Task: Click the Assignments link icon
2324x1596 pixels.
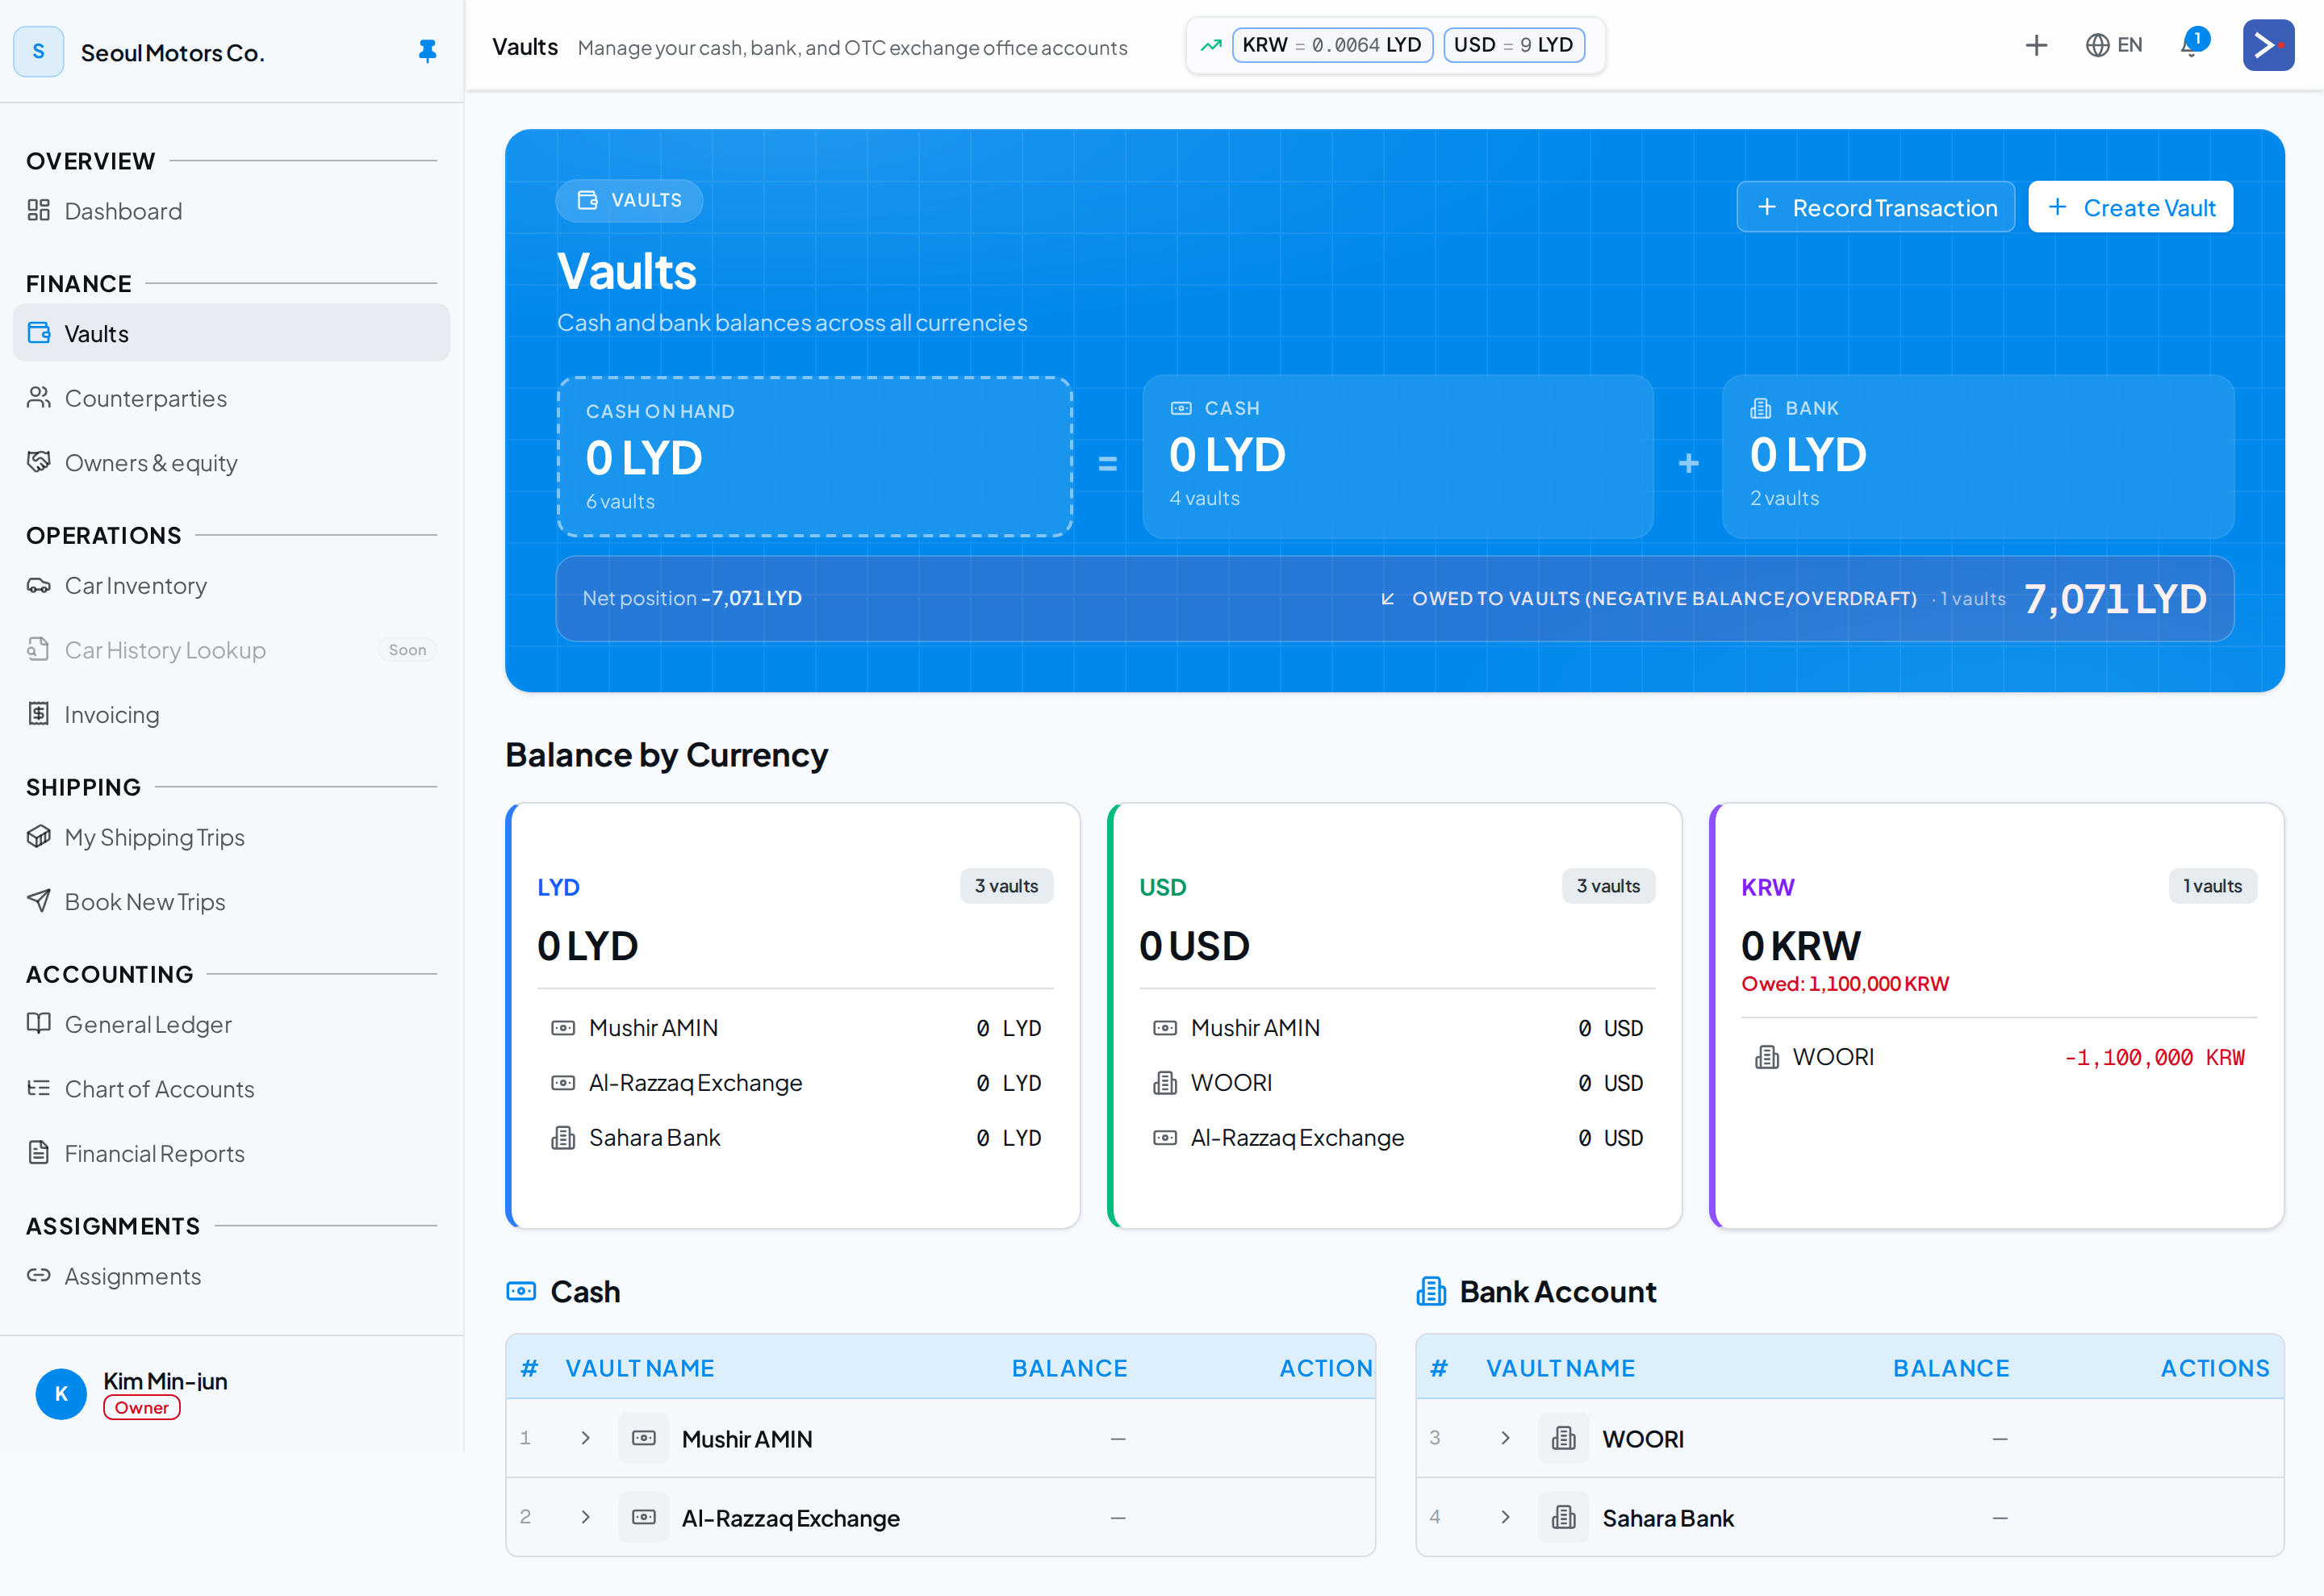Action: coord(38,1275)
